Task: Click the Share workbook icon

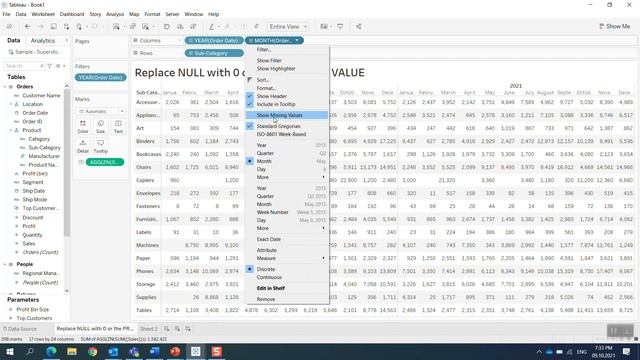Action: point(359,27)
